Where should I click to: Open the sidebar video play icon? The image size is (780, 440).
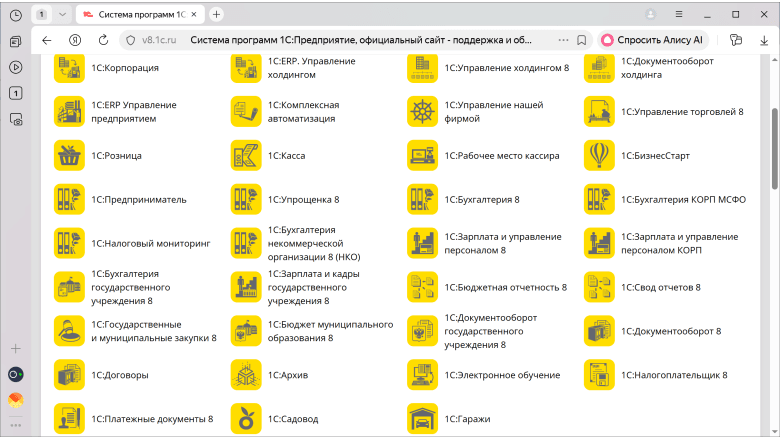pyautogui.click(x=16, y=67)
